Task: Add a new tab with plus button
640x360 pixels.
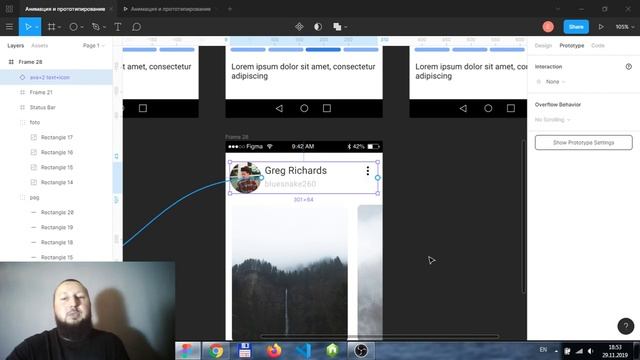Action: tap(230, 9)
